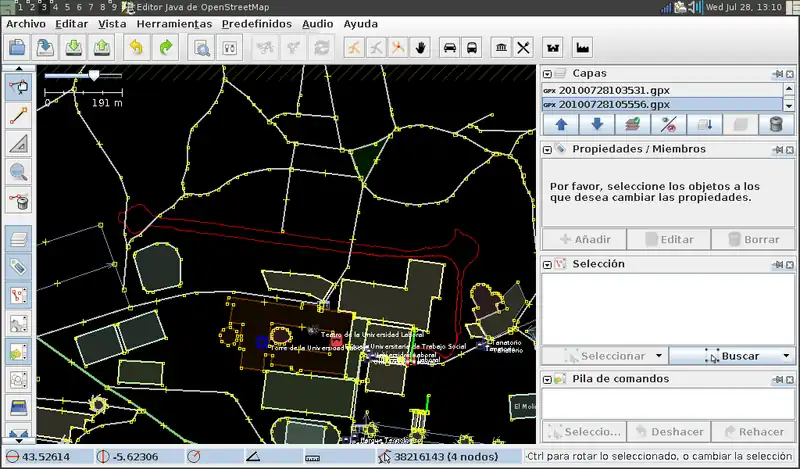The height and width of the screenshot is (469, 800).
Task: Open the Predefinidos menu
Action: 256,23
